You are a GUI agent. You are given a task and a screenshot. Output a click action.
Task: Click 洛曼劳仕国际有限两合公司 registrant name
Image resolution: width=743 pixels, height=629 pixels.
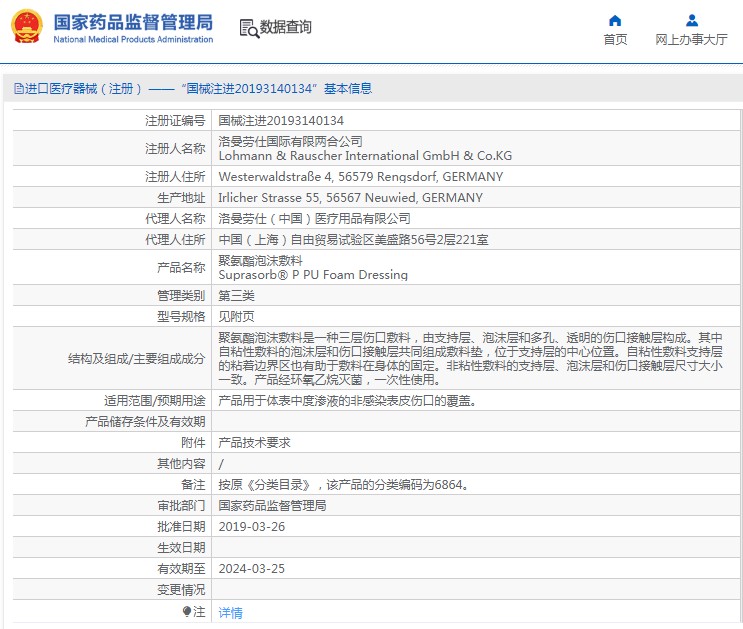[x=290, y=141]
